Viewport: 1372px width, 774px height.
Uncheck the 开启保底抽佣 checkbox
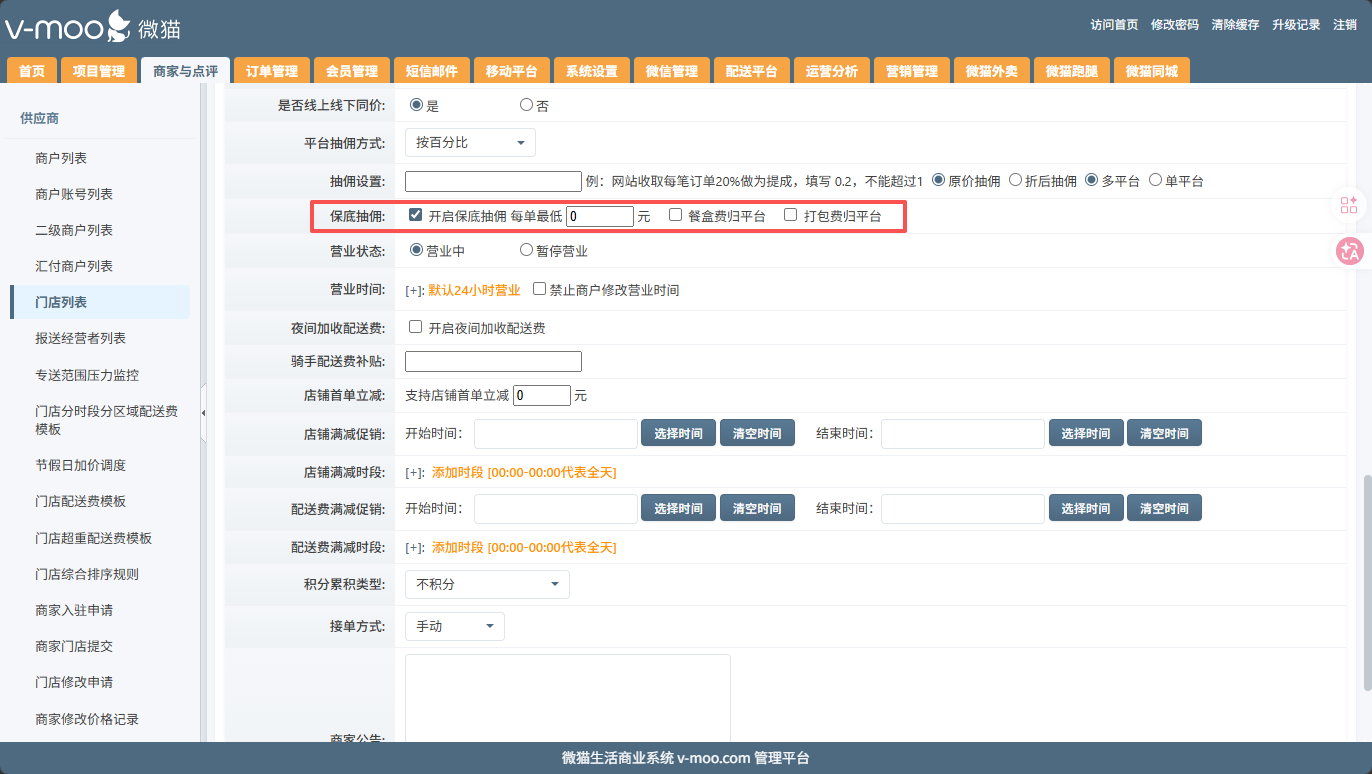pos(416,215)
